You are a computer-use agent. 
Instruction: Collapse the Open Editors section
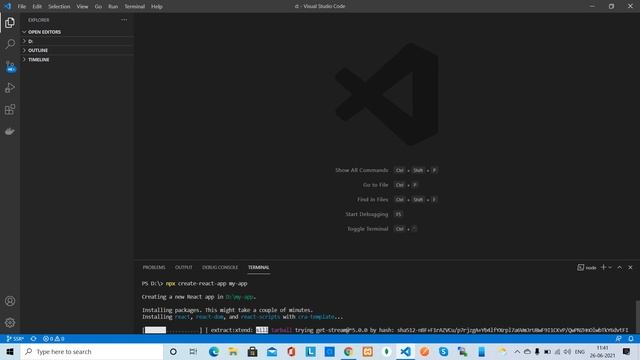click(x=78, y=32)
